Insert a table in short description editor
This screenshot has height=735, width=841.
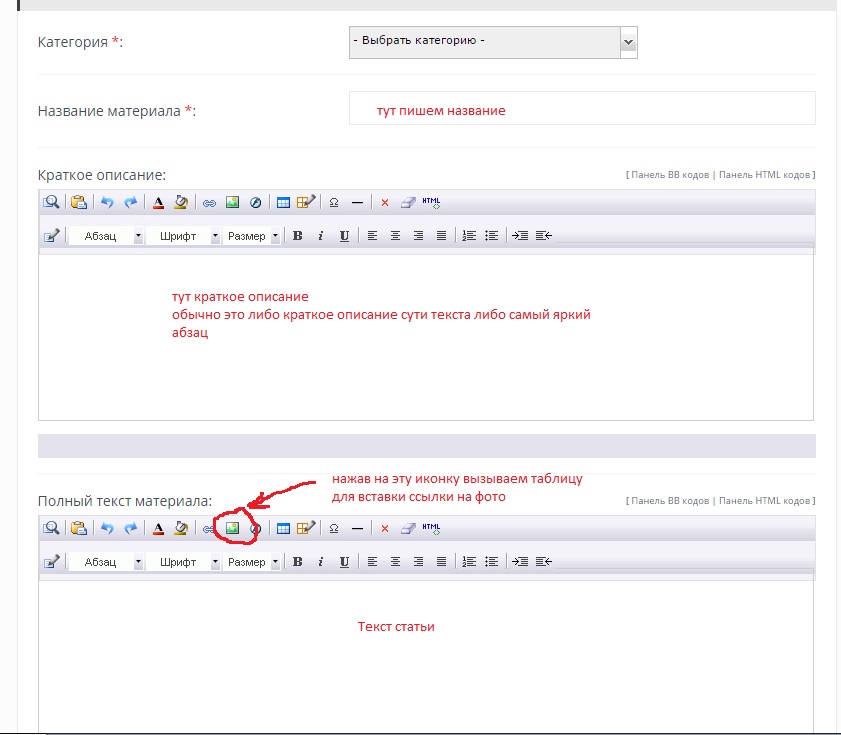click(x=283, y=202)
